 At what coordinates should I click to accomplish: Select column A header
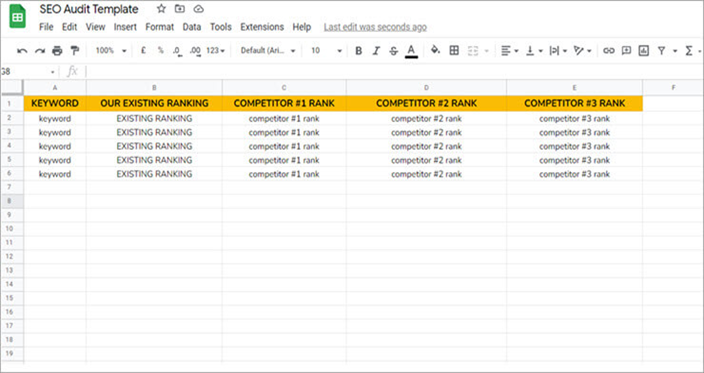[x=55, y=88]
